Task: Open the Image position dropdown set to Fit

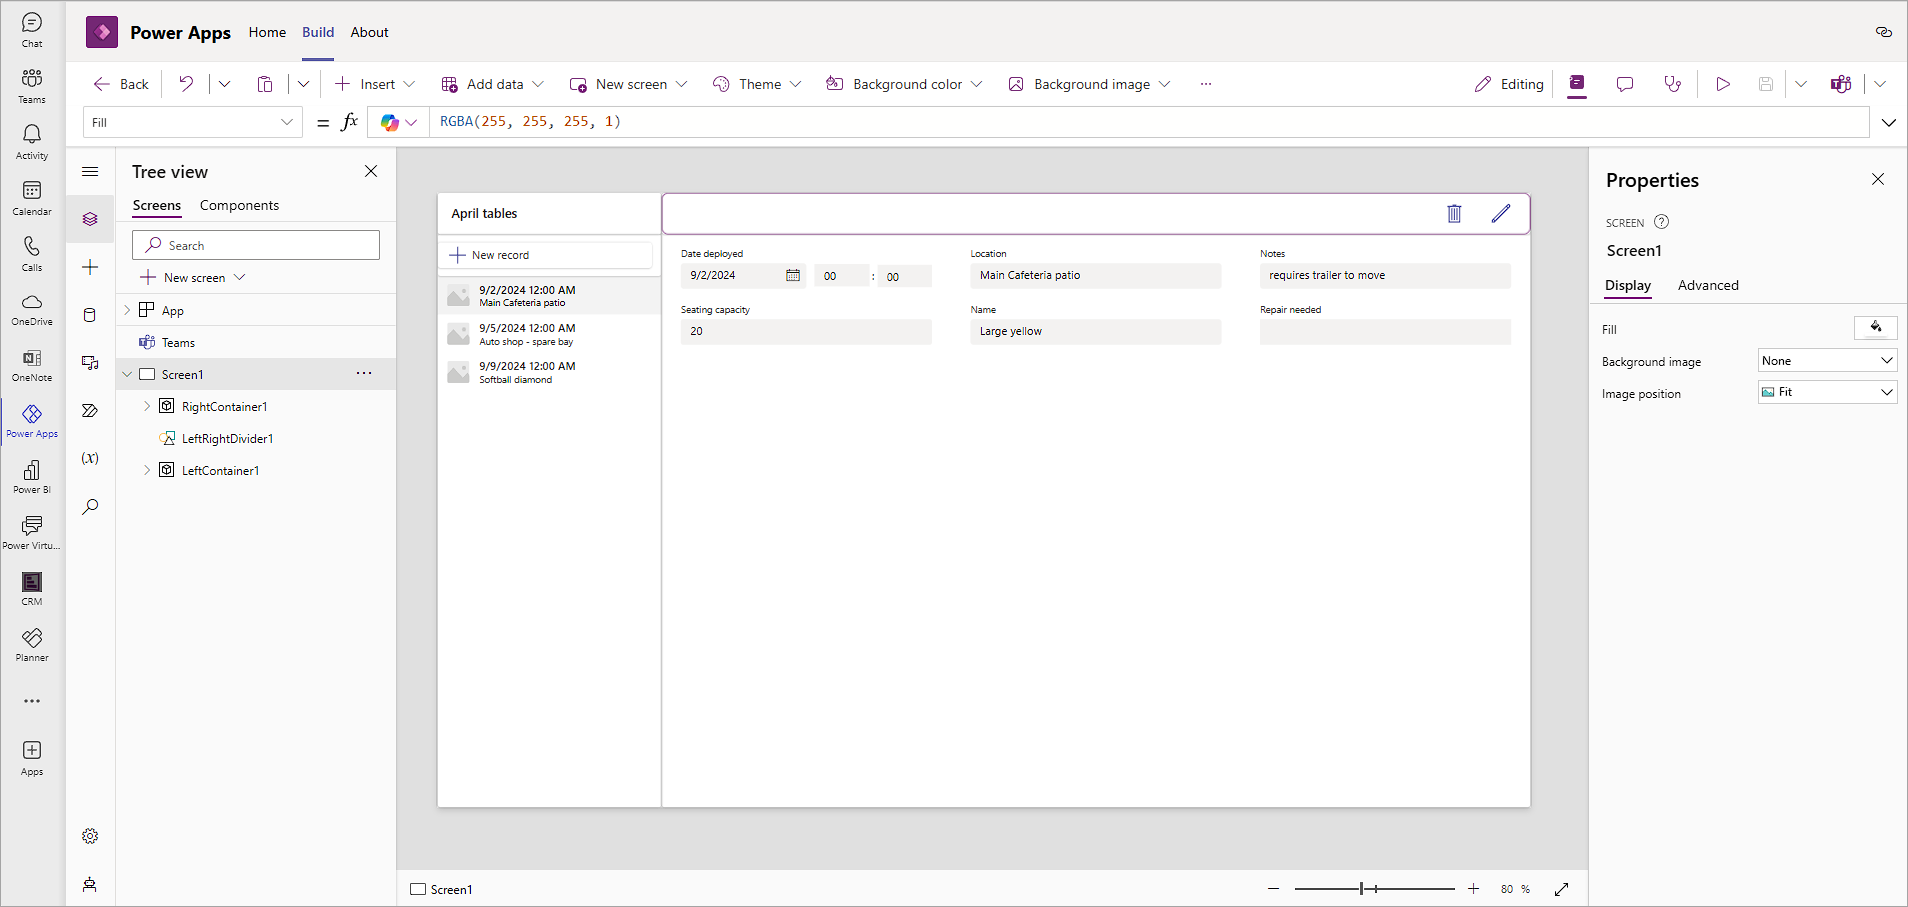Action: tap(1825, 392)
